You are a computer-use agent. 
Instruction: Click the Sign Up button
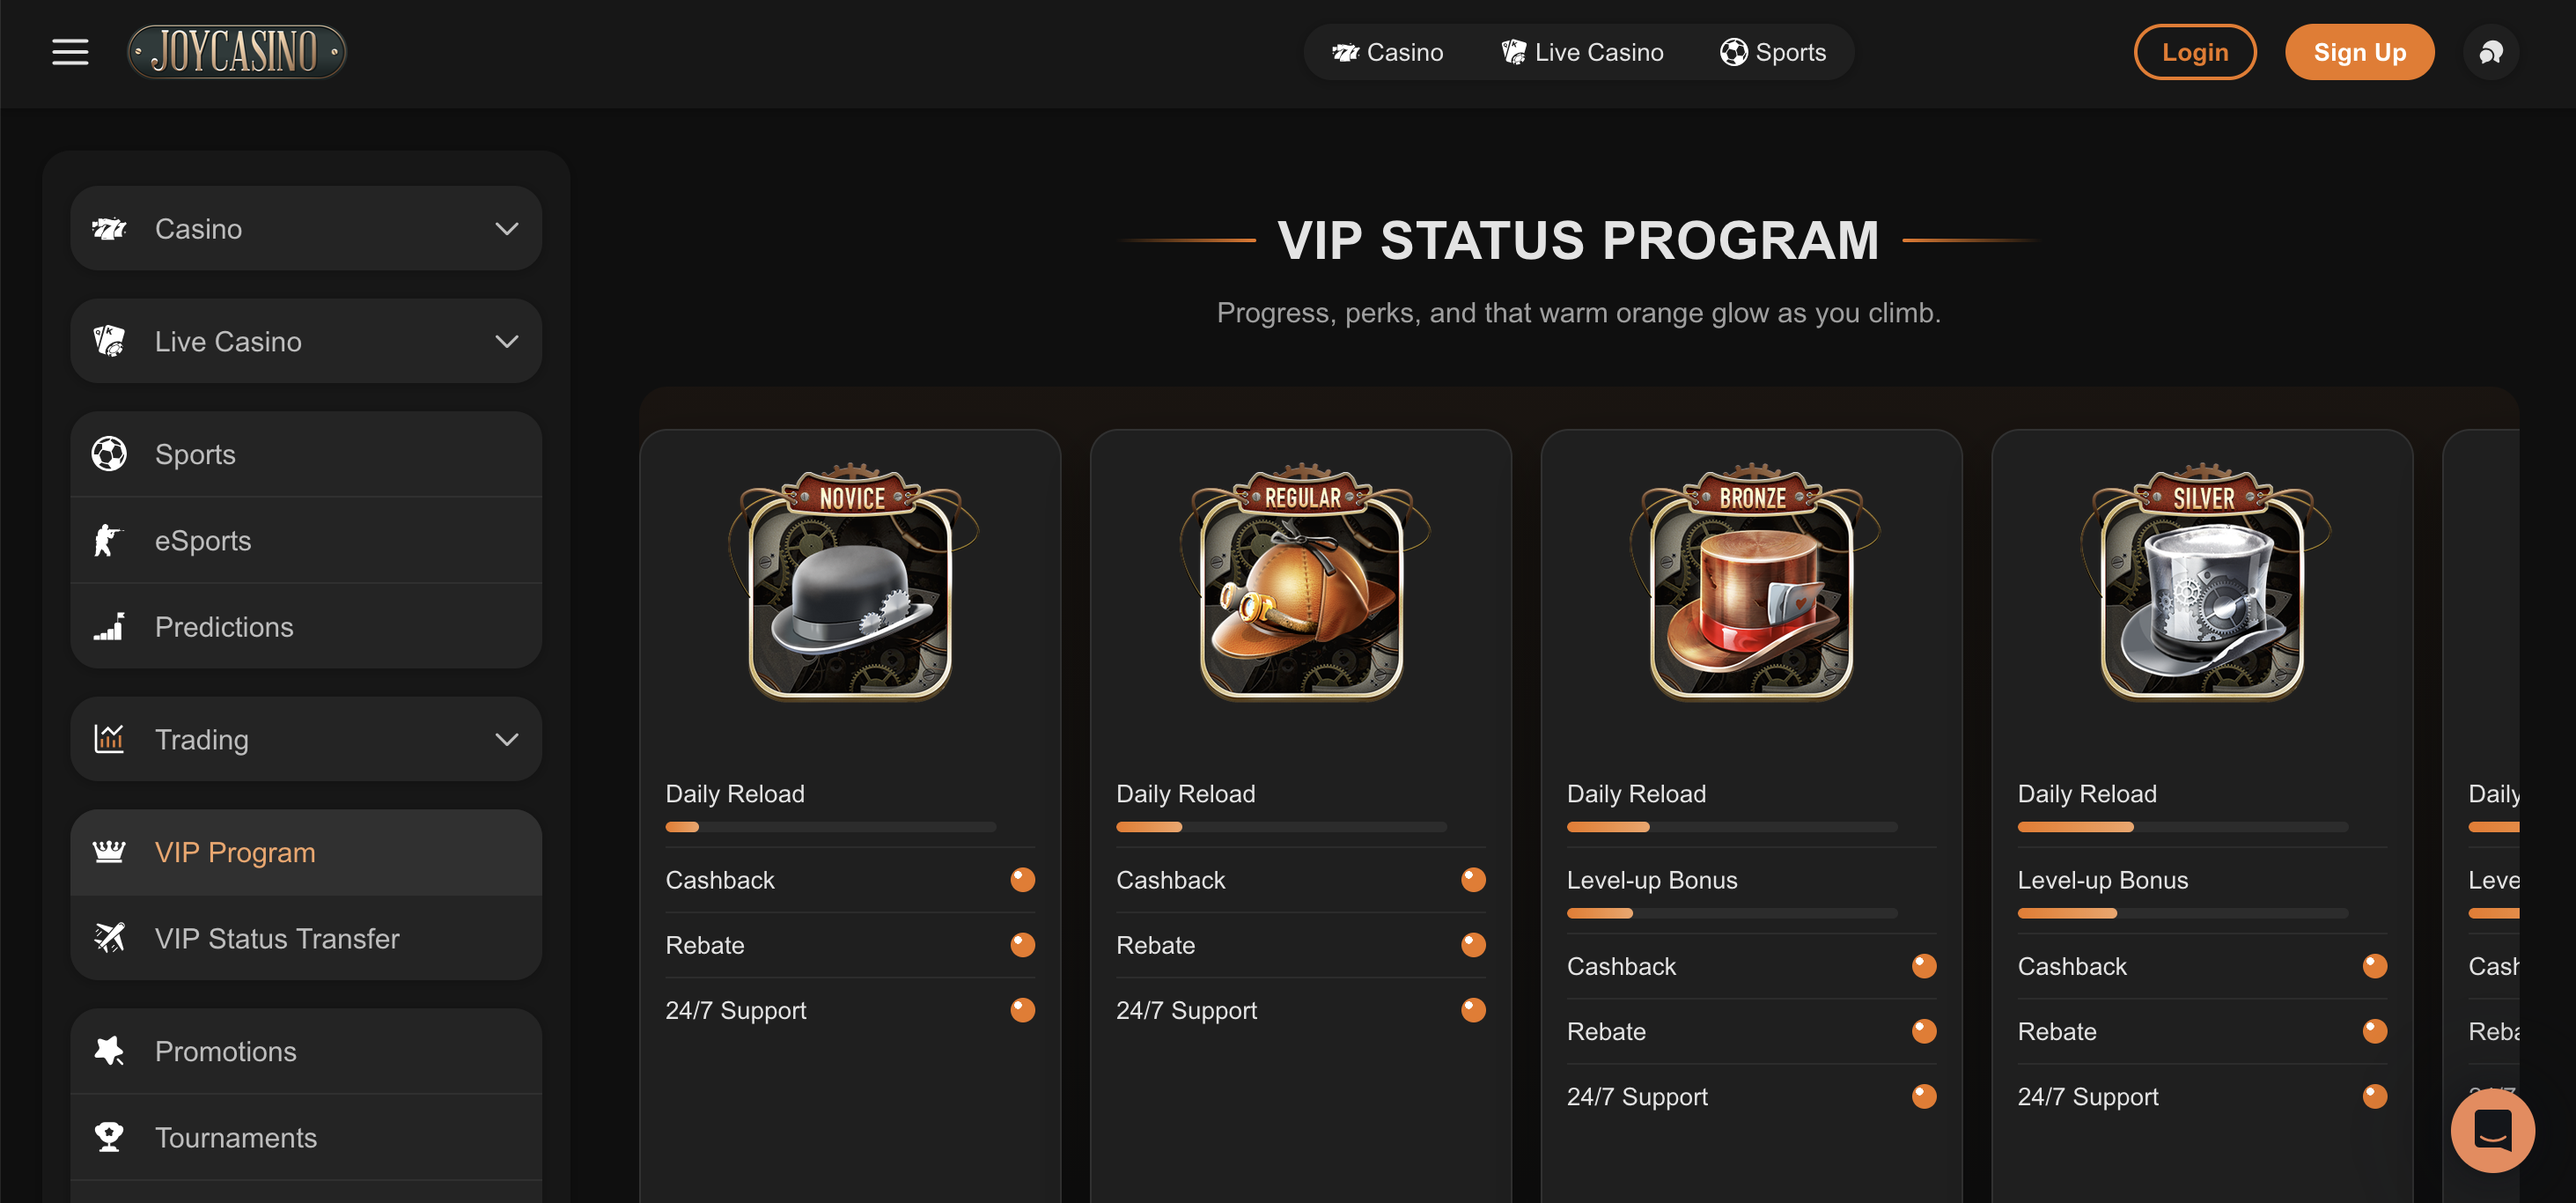(2359, 52)
